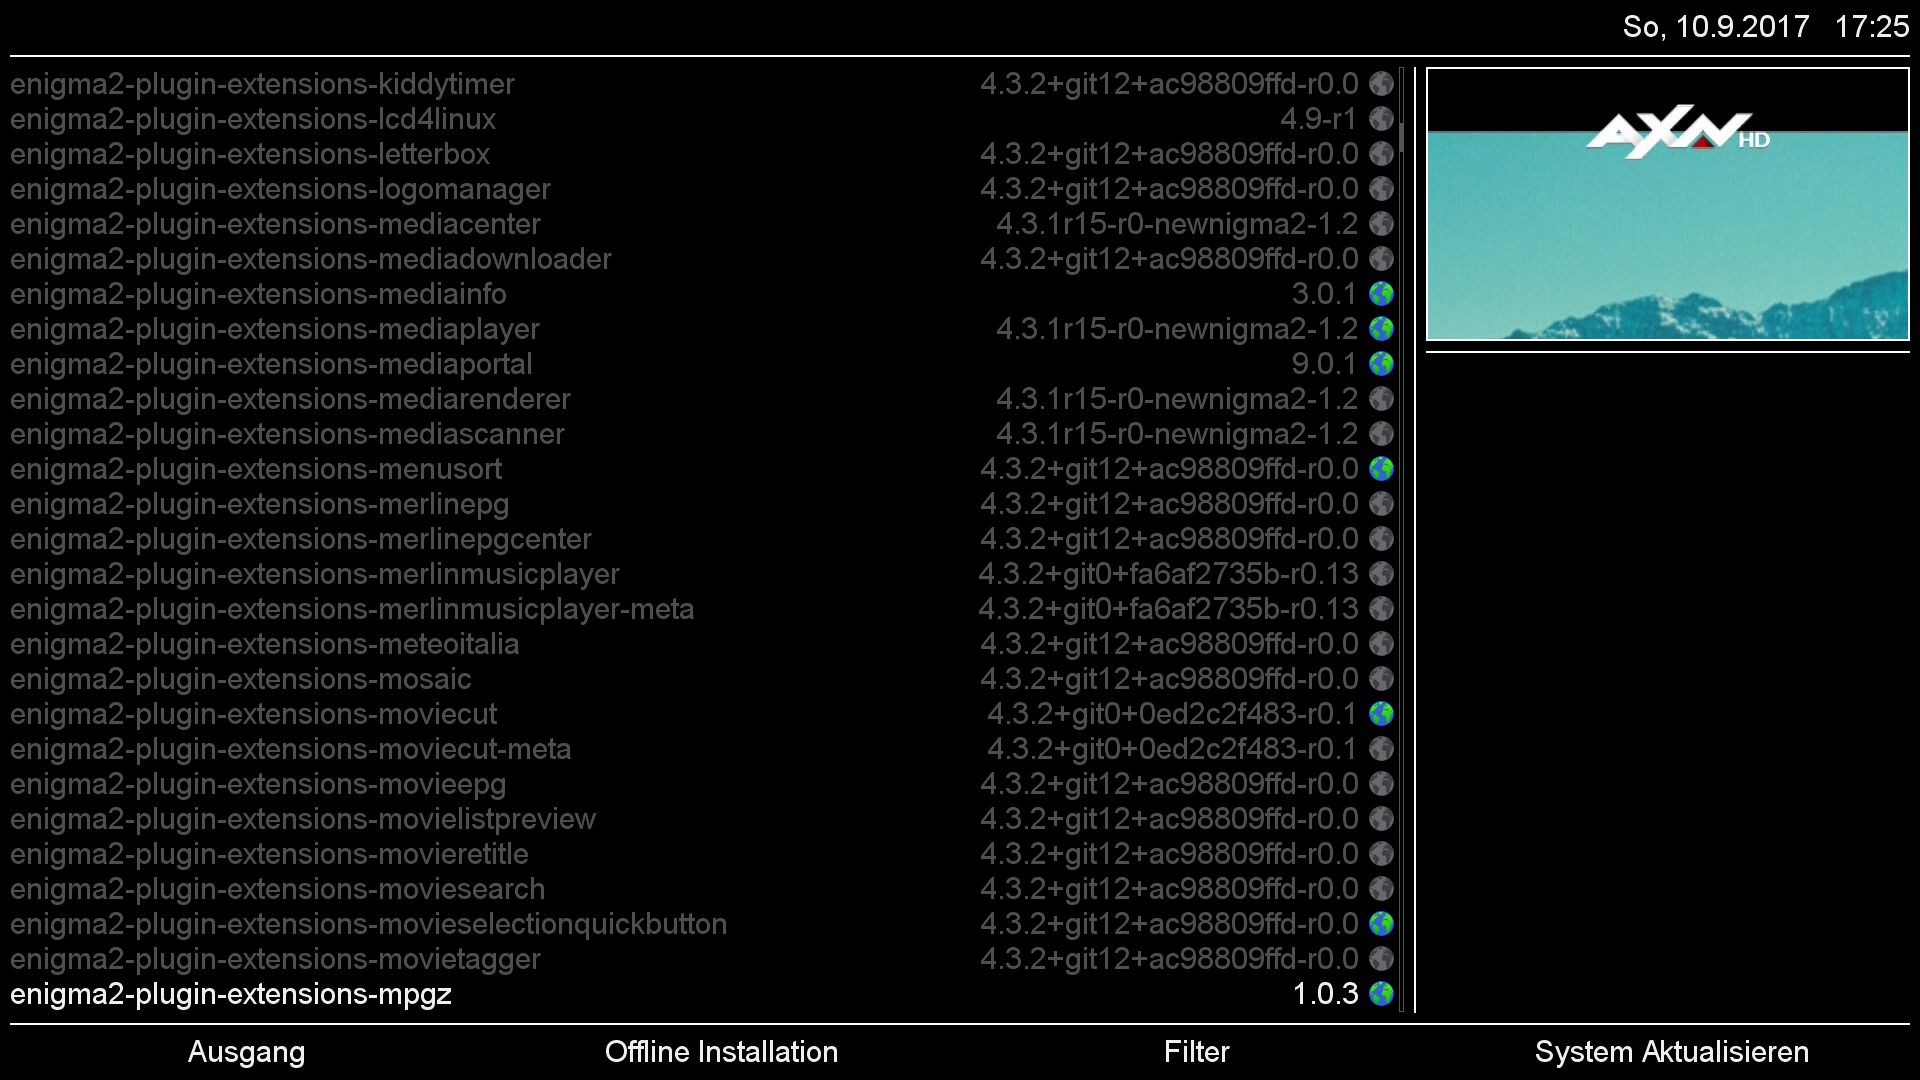Select enigma2-plugin-extensions-movielistpreview entry
The width and height of the screenshot is (1920, 1080).
pos(702,819)
